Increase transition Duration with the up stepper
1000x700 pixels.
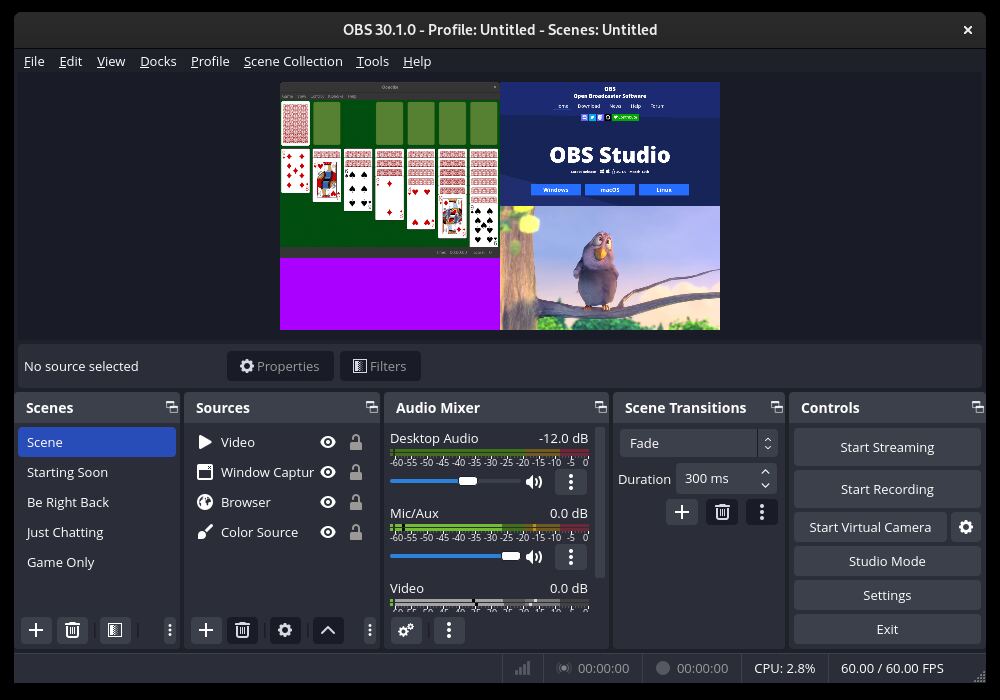pyautogui.click(x=765, y=471)
